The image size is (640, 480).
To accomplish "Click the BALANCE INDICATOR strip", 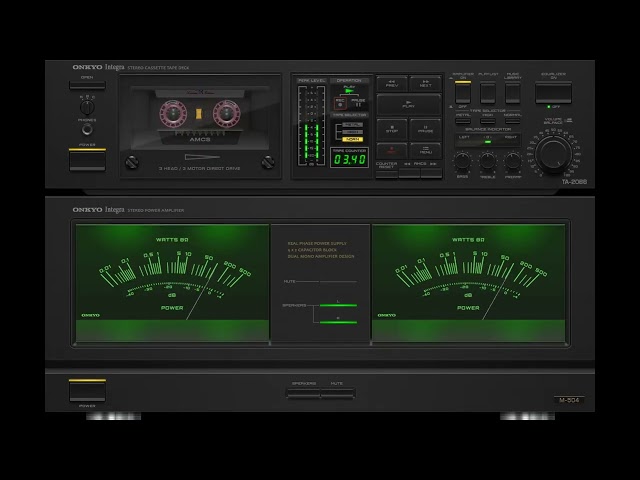I will (488, 140).
